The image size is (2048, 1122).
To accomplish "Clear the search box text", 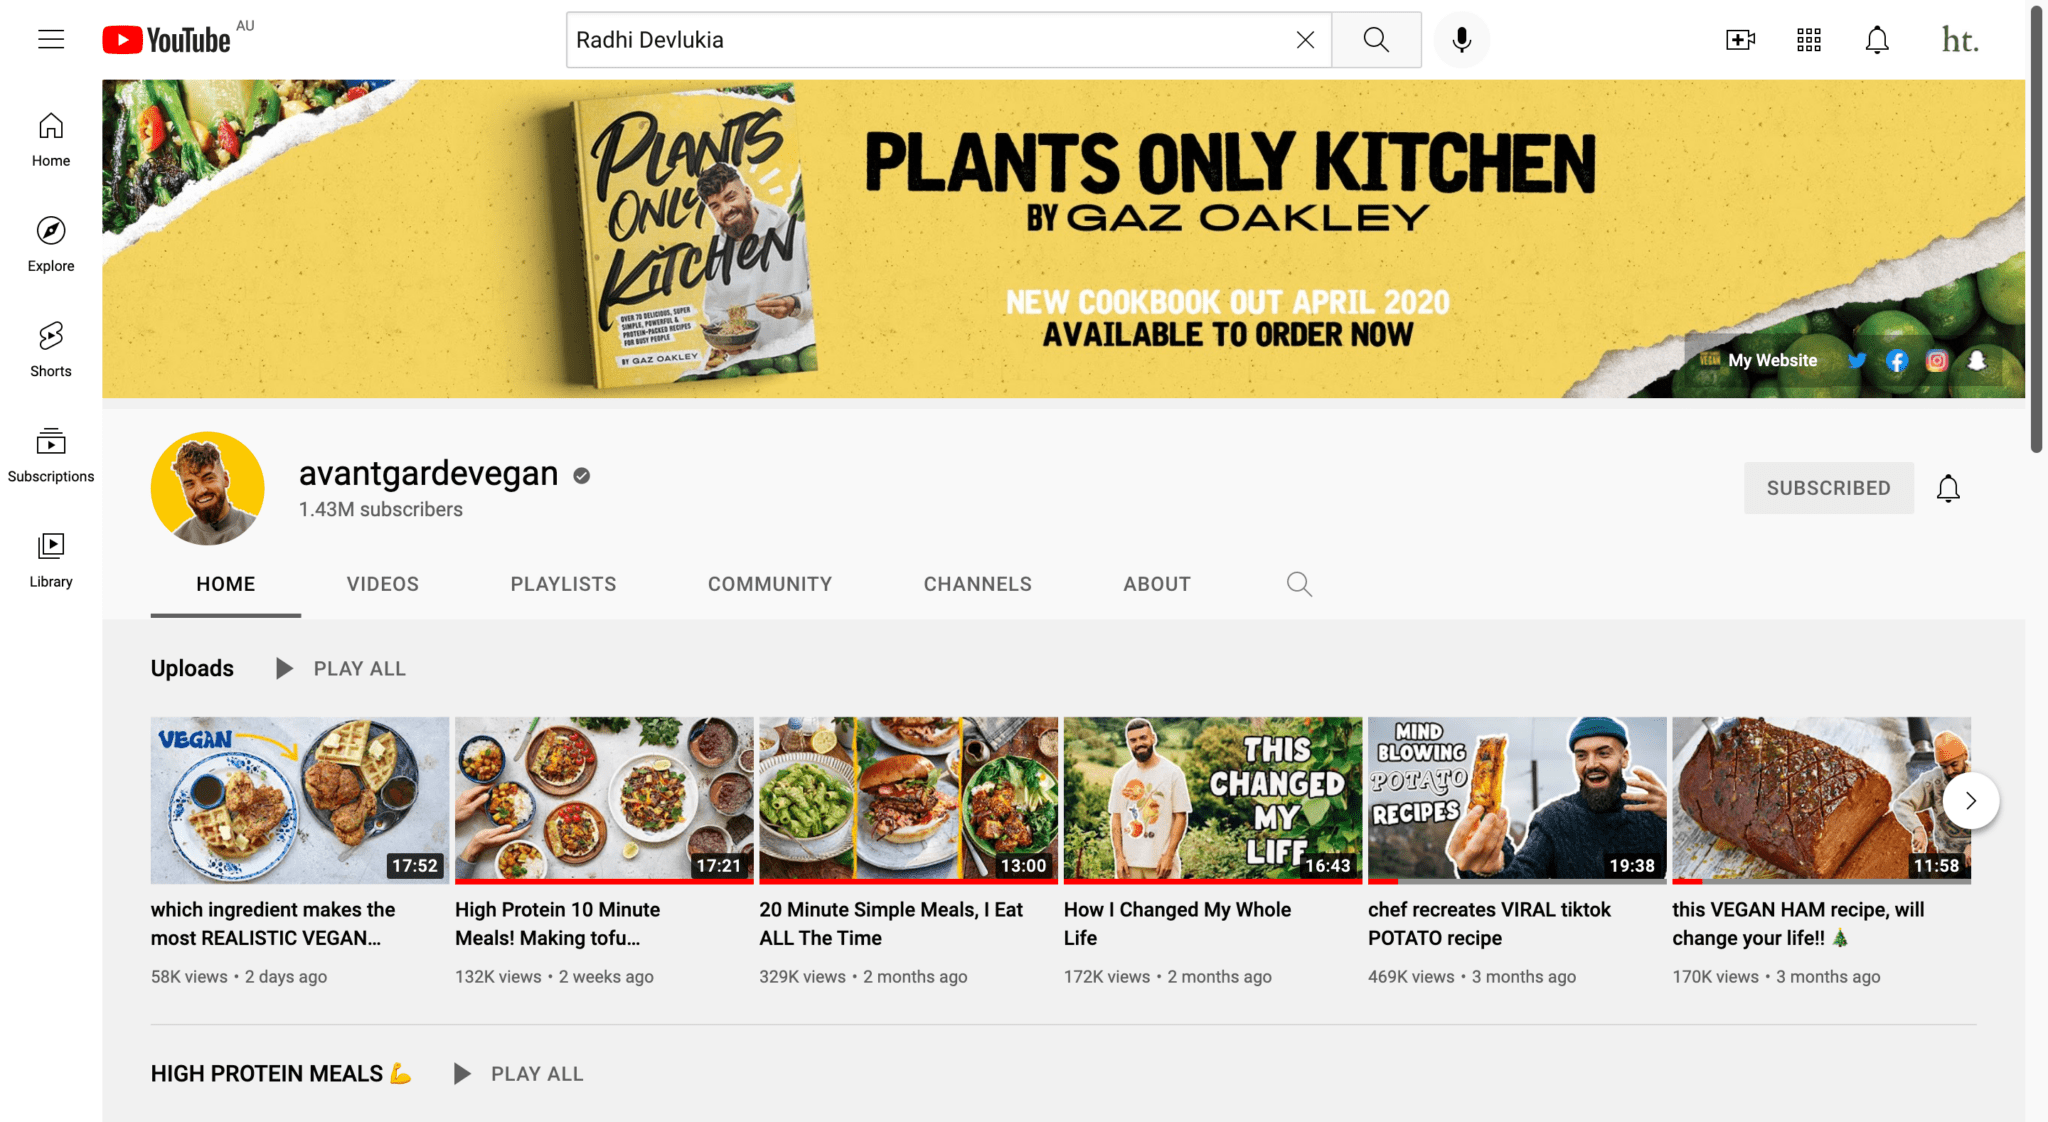I will [x=1305, y=40].
